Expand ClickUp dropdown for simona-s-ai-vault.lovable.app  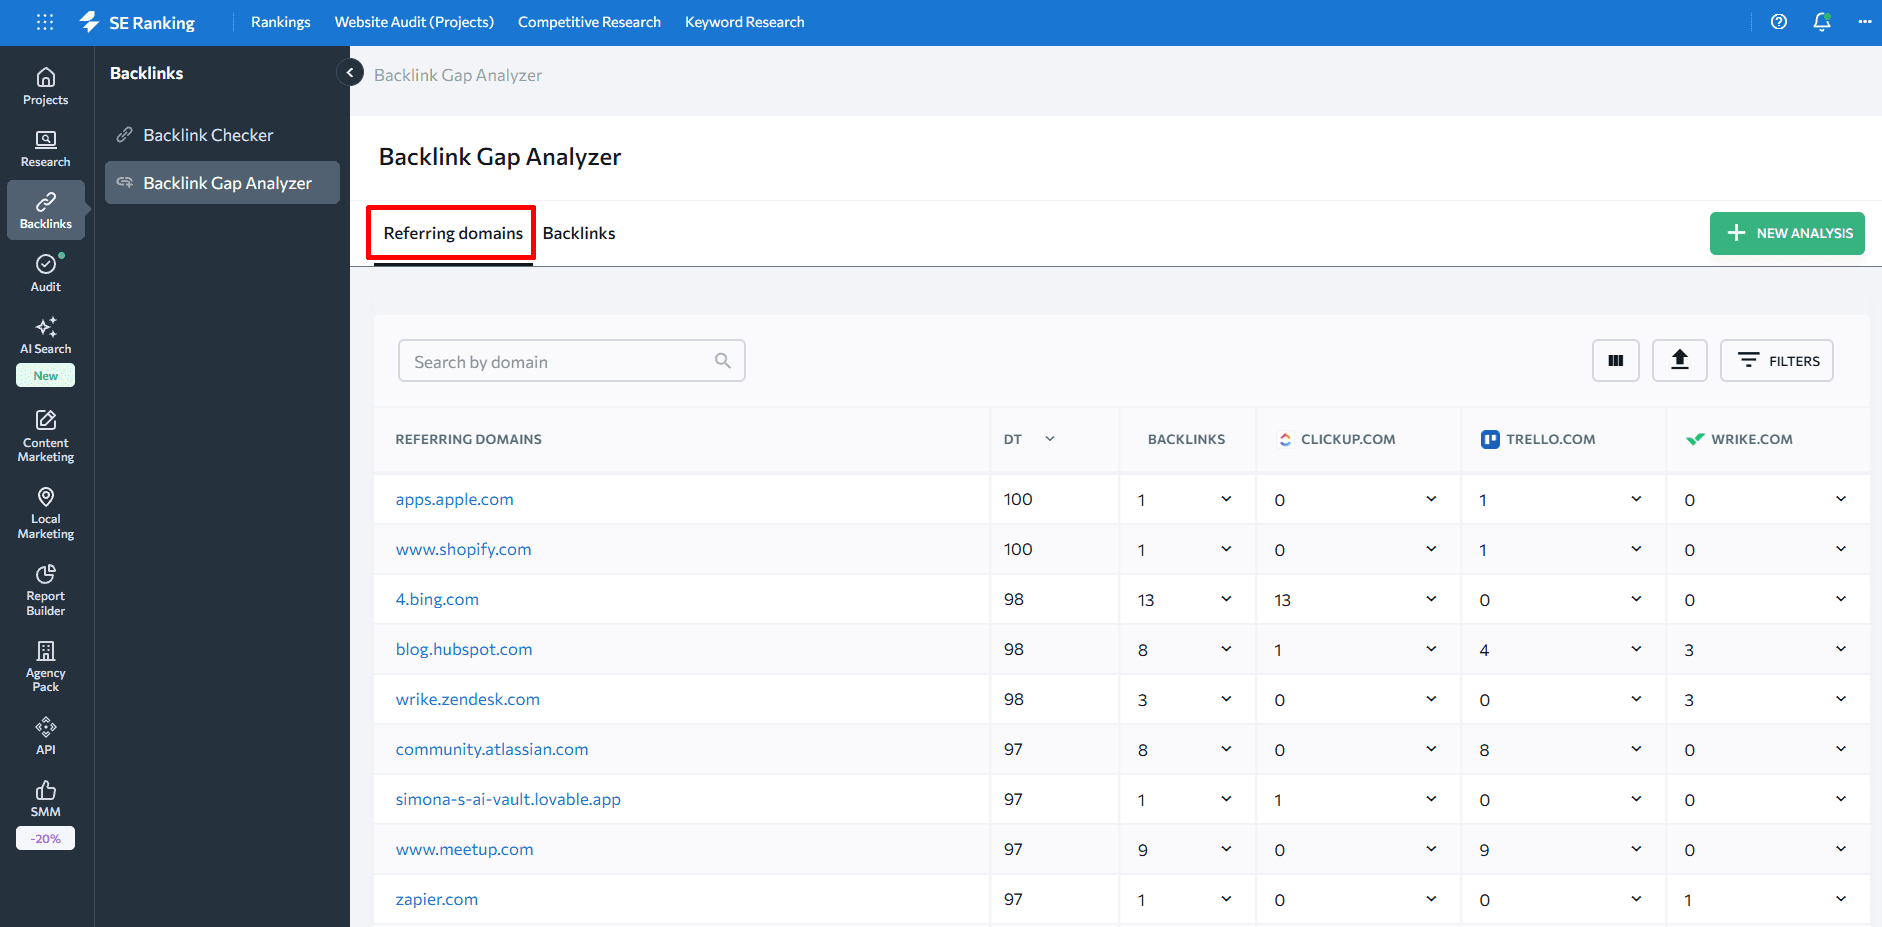click(1431, 799)
